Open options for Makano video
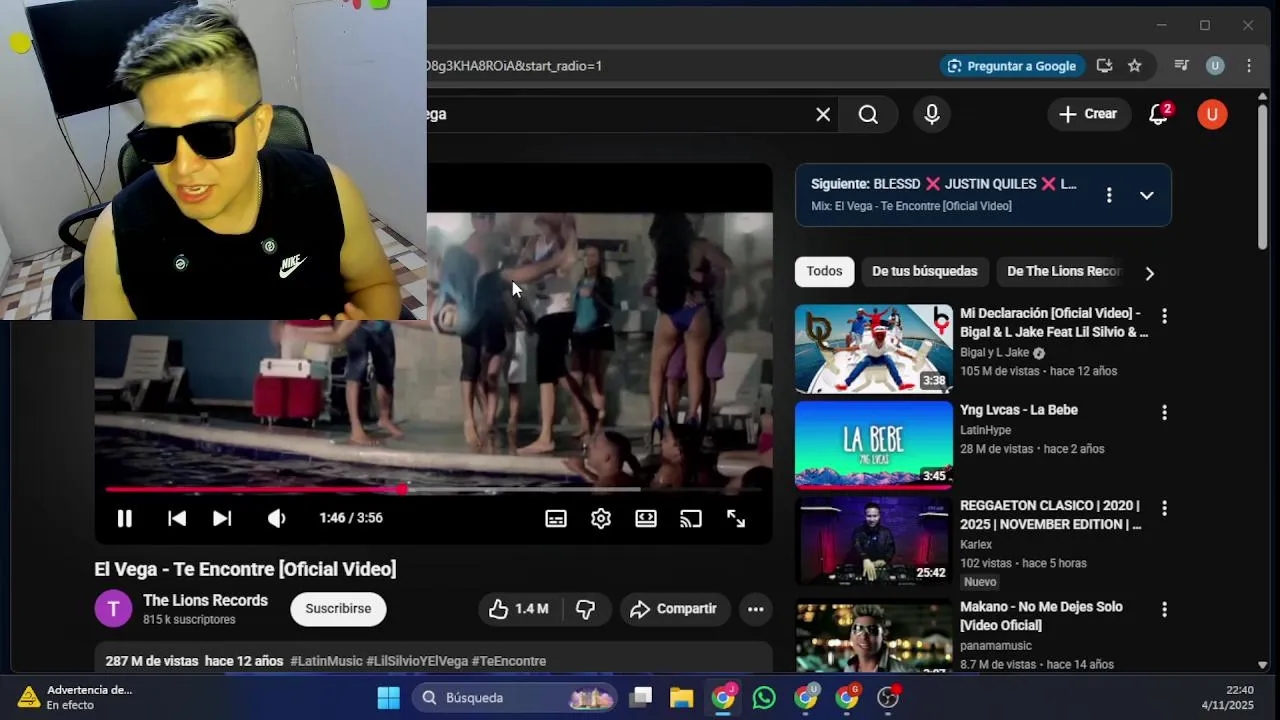 [x=1164, y=609]
